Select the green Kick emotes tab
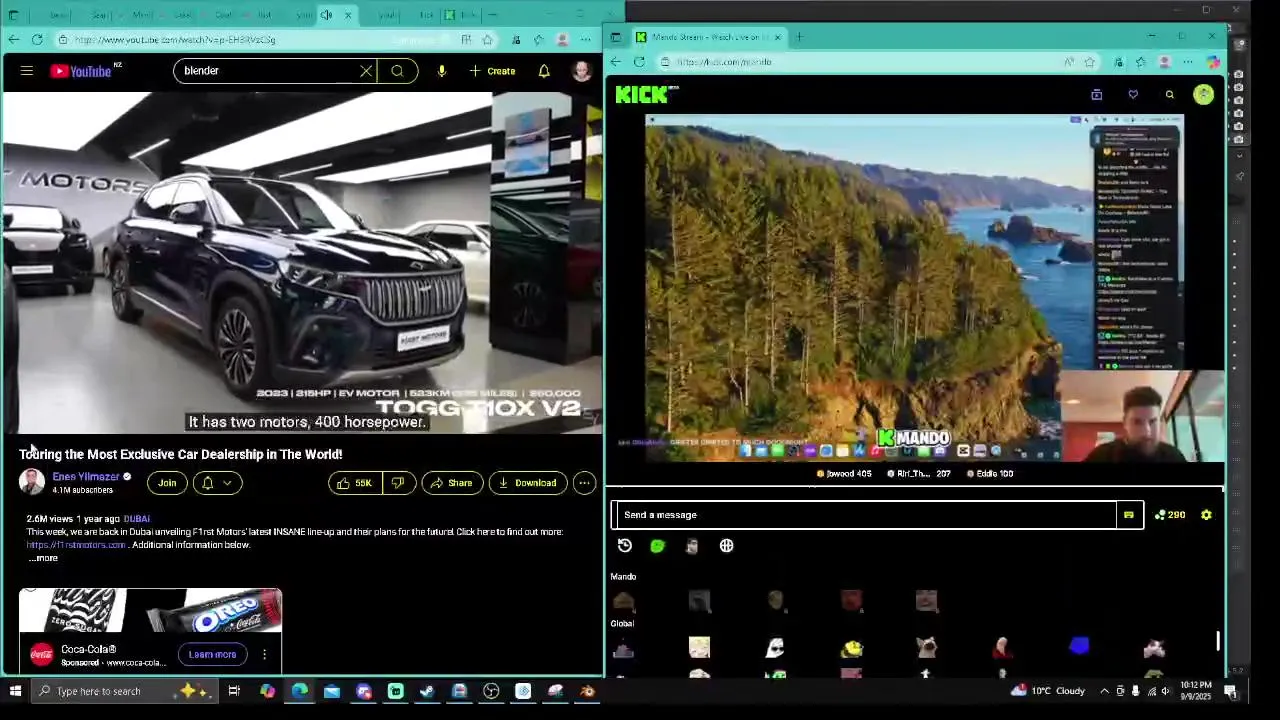Screen dimensions: 1280x720 (x=657, y=546)
